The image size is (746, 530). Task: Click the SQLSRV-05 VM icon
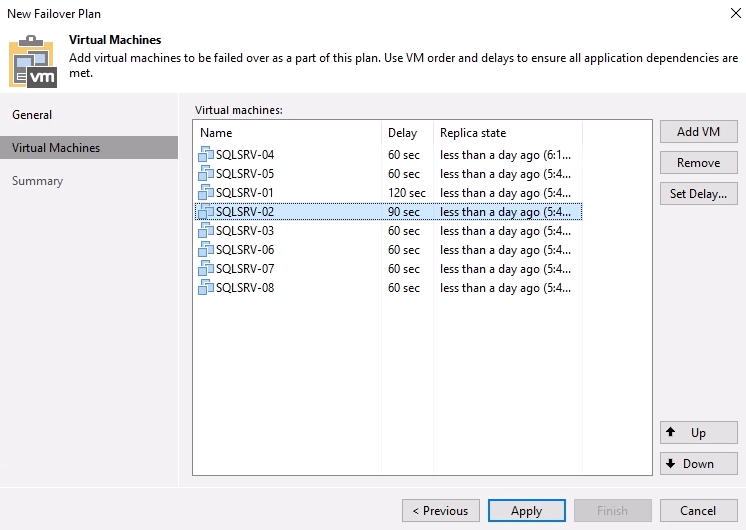206,174
